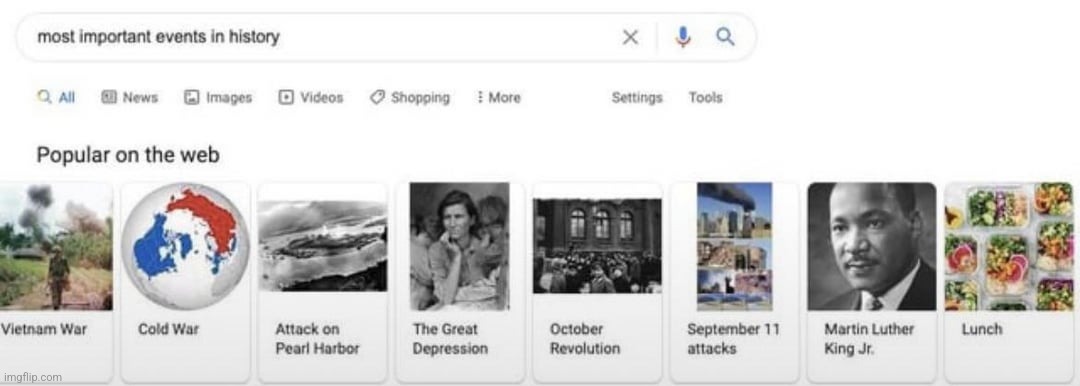Clear the search query with the X icon
This screenshot has width=1080, height=386.
[x=630, y=37]
